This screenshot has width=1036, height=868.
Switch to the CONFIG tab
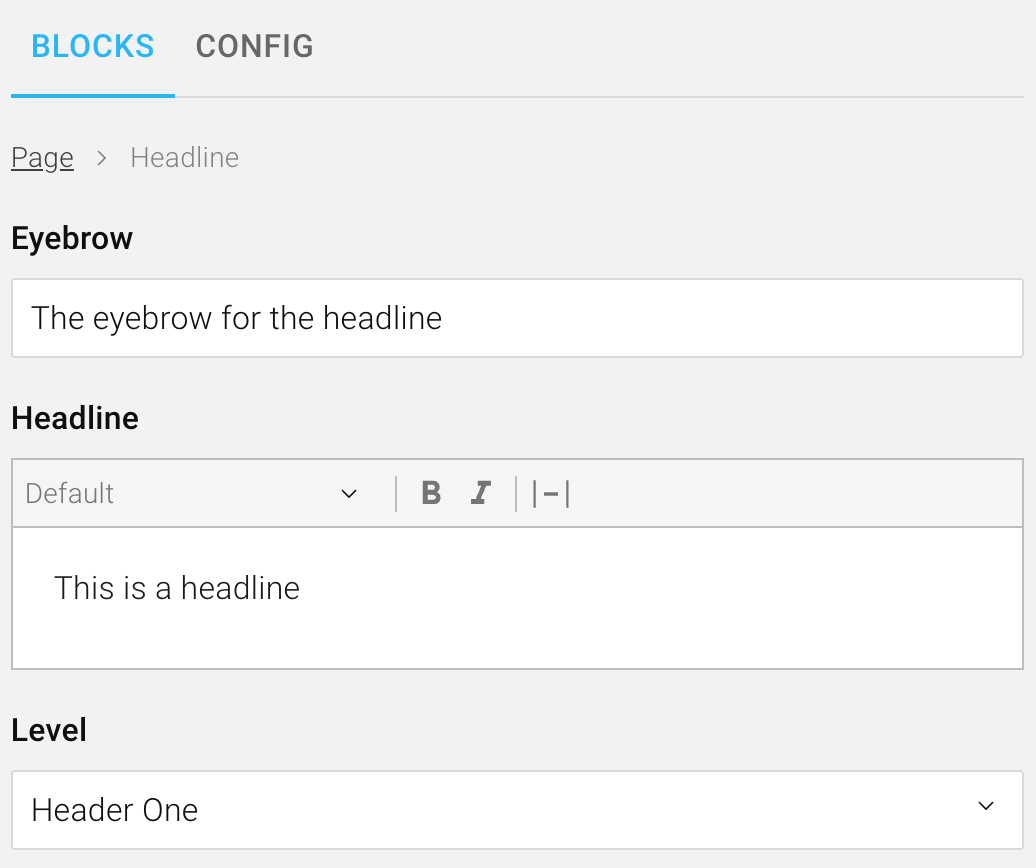pyautogui.click(x=254, y=46)
